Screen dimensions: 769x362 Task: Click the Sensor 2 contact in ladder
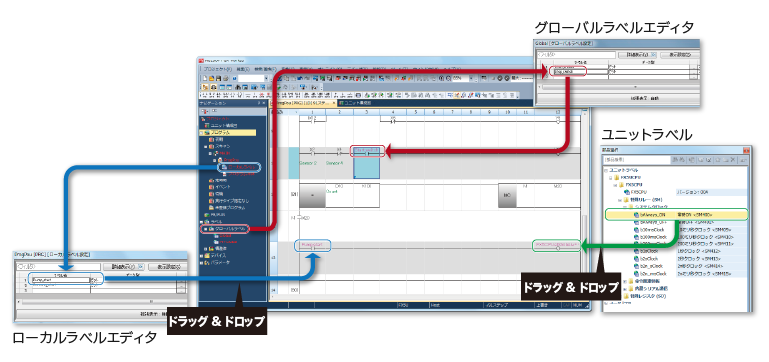click(x=312, y=153)
